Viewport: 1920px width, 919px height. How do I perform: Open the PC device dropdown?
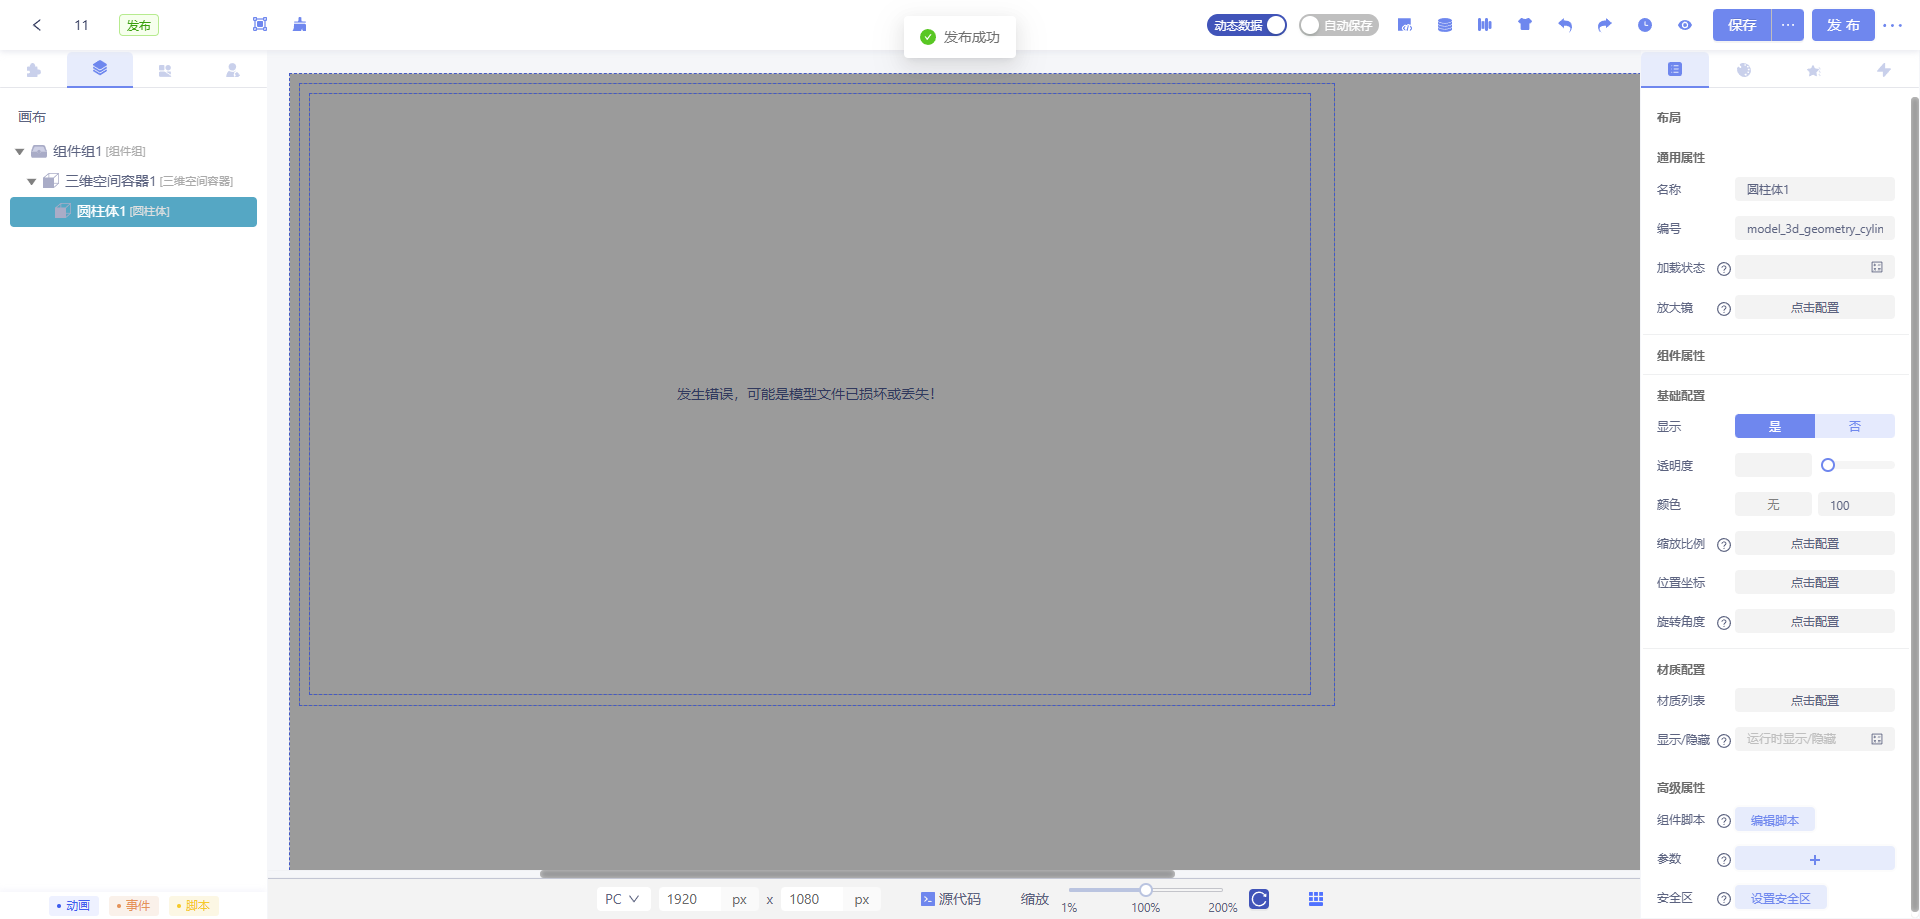pos(623,899)
